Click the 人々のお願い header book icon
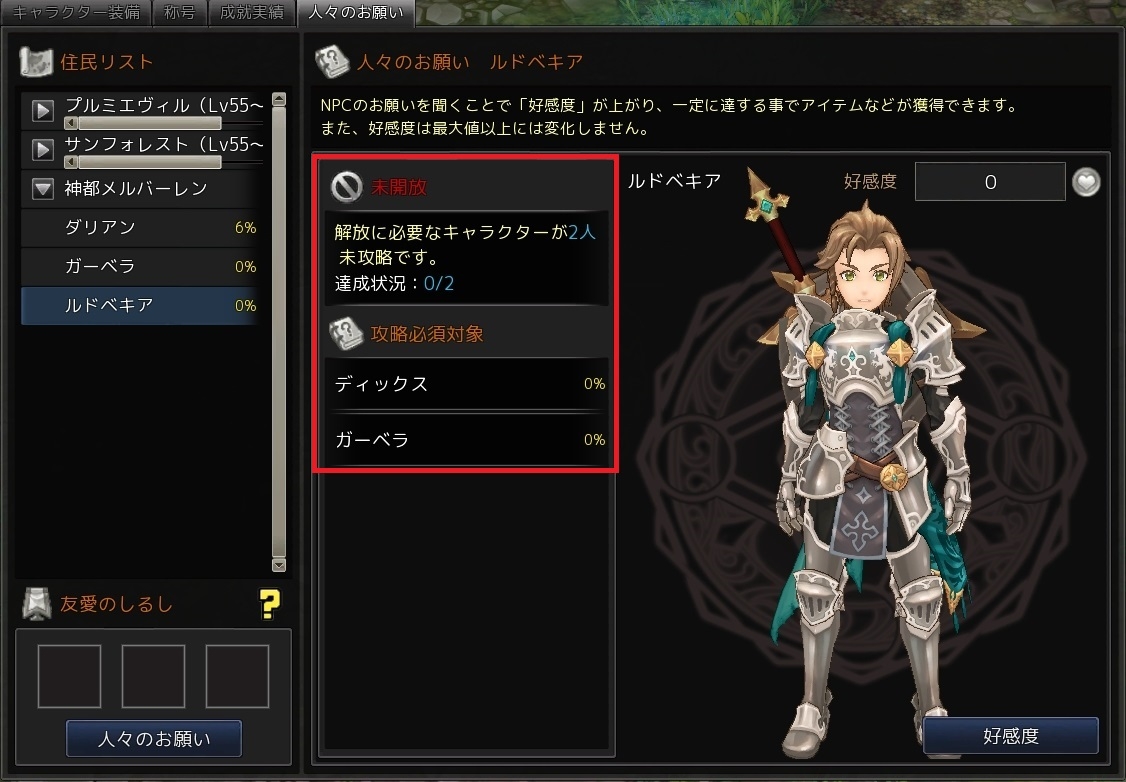Viewport: 1126px width, 782px height. pos(332,62)
